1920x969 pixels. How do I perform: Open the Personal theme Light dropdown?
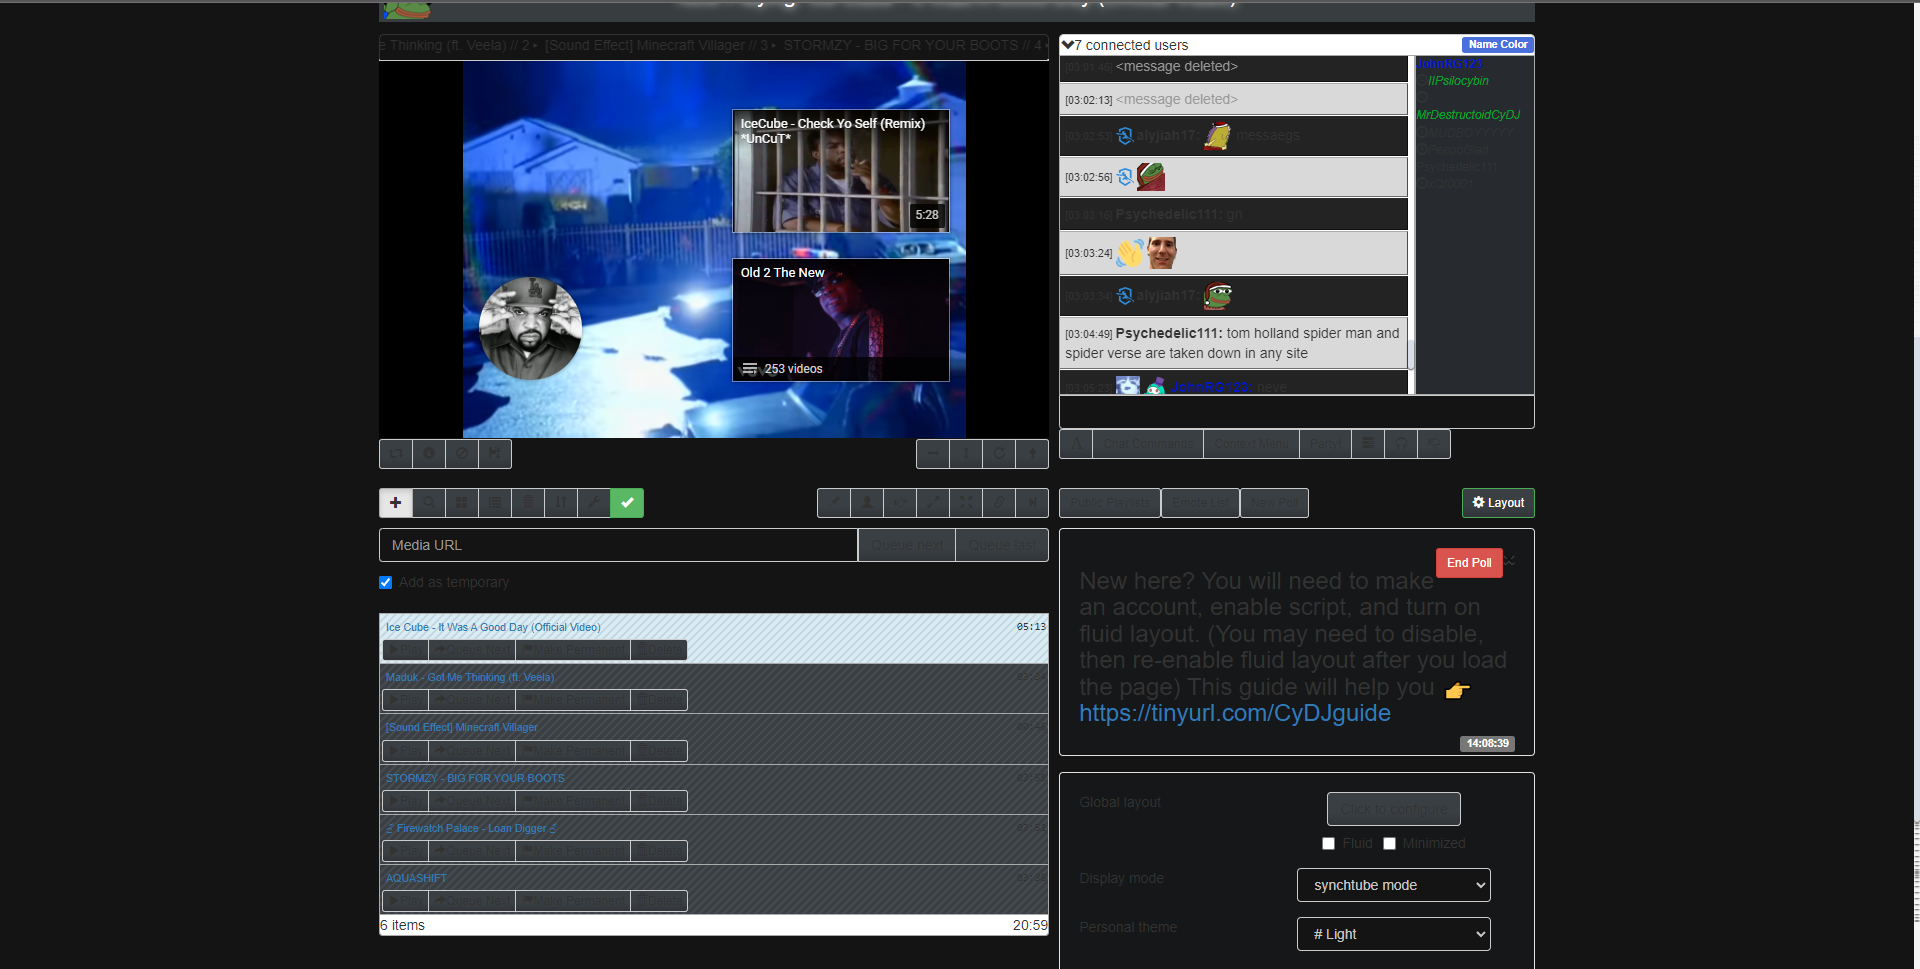tap(1393, 934)
